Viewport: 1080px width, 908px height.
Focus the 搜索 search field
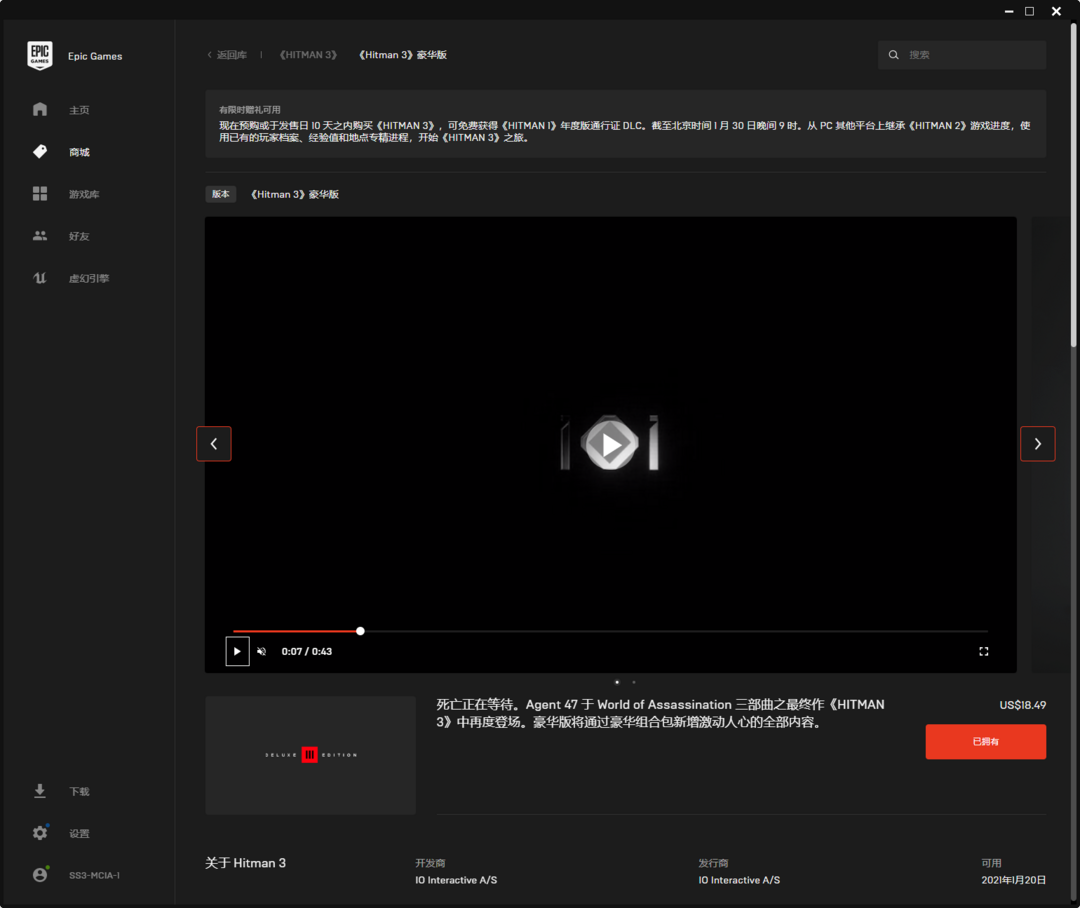(962, 54)
